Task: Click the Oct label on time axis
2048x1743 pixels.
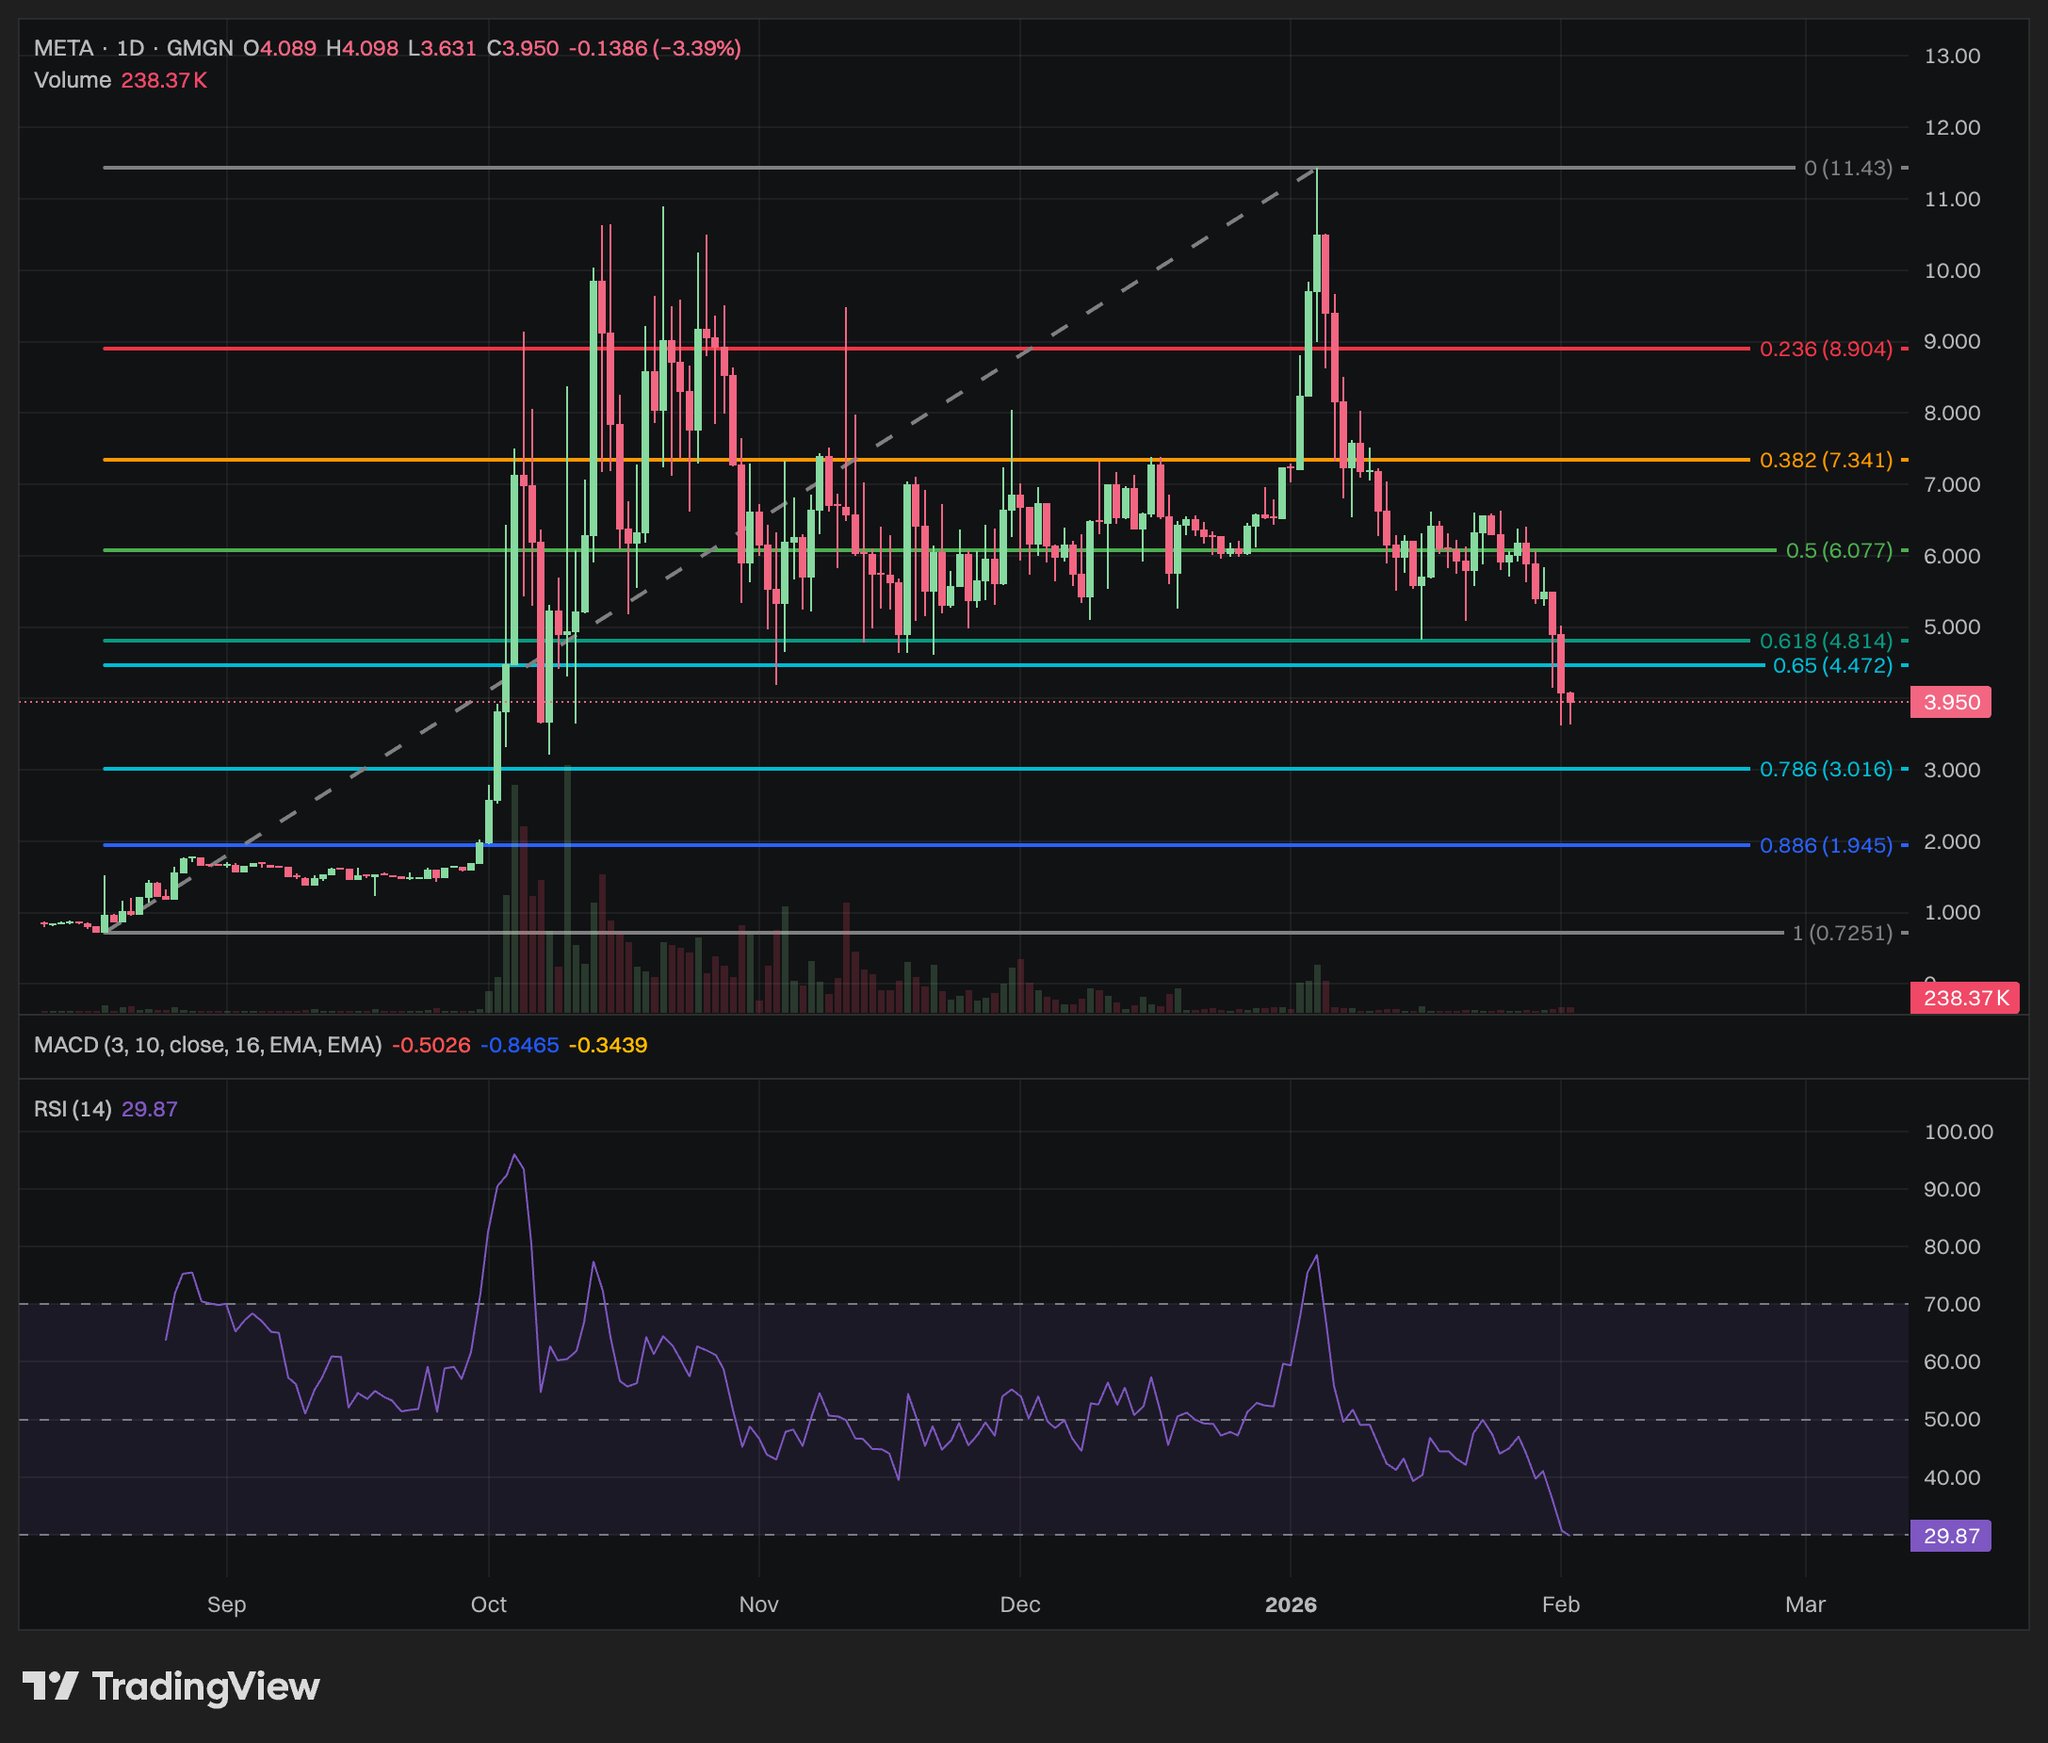Action: click(488, 1605)
